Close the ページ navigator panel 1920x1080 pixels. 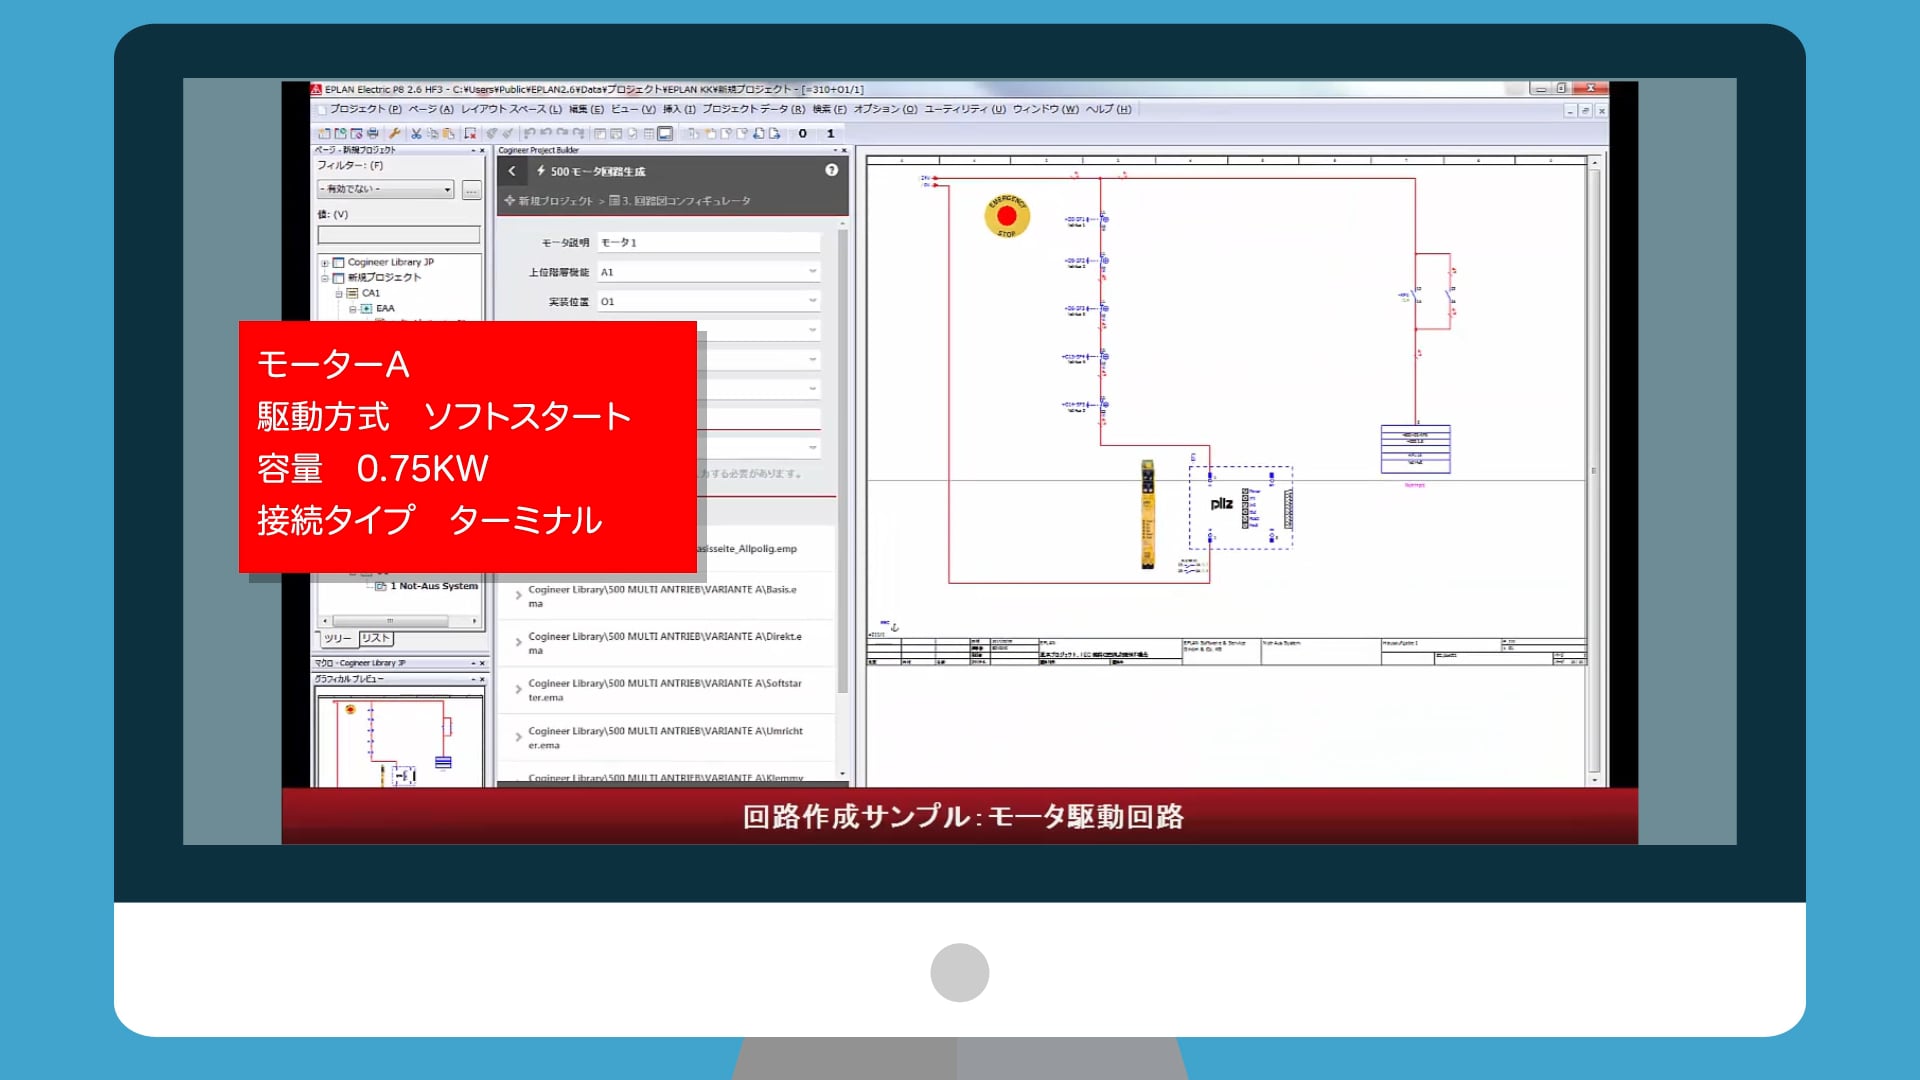482,150
